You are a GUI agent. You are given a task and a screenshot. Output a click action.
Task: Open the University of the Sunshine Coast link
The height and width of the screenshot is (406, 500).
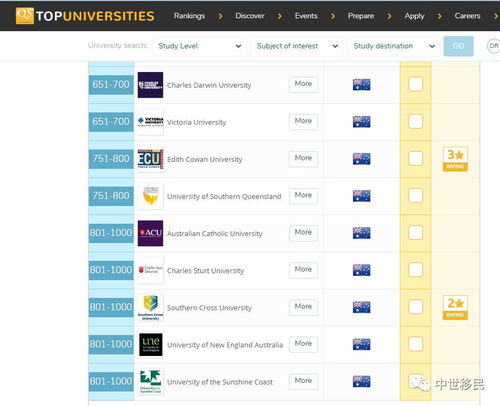pyautogui.click(x=220, y=382)
